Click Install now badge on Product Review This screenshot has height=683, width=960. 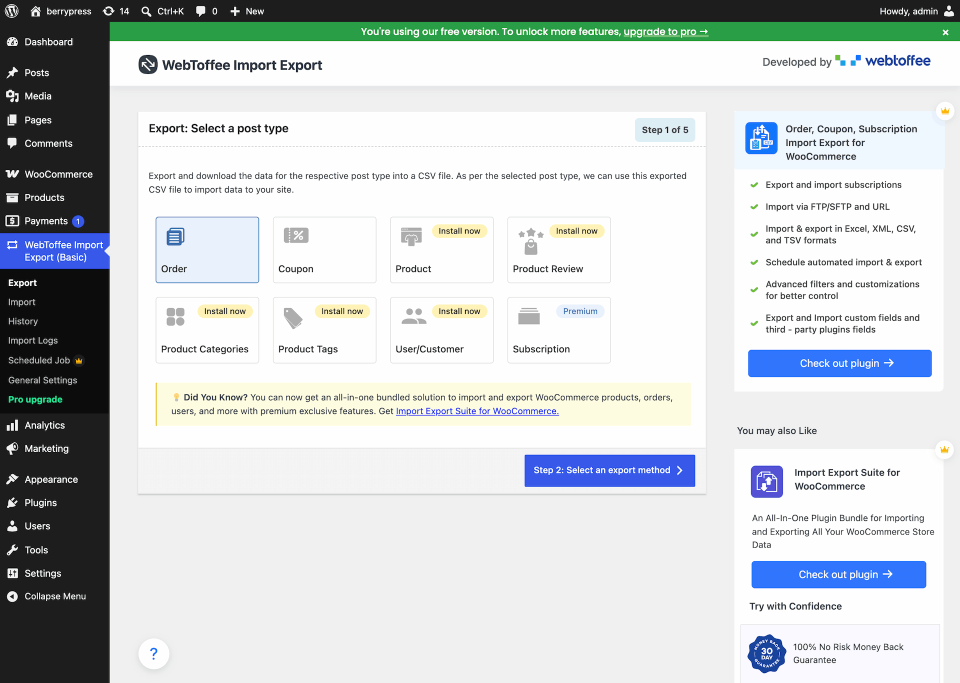[577, 231]
